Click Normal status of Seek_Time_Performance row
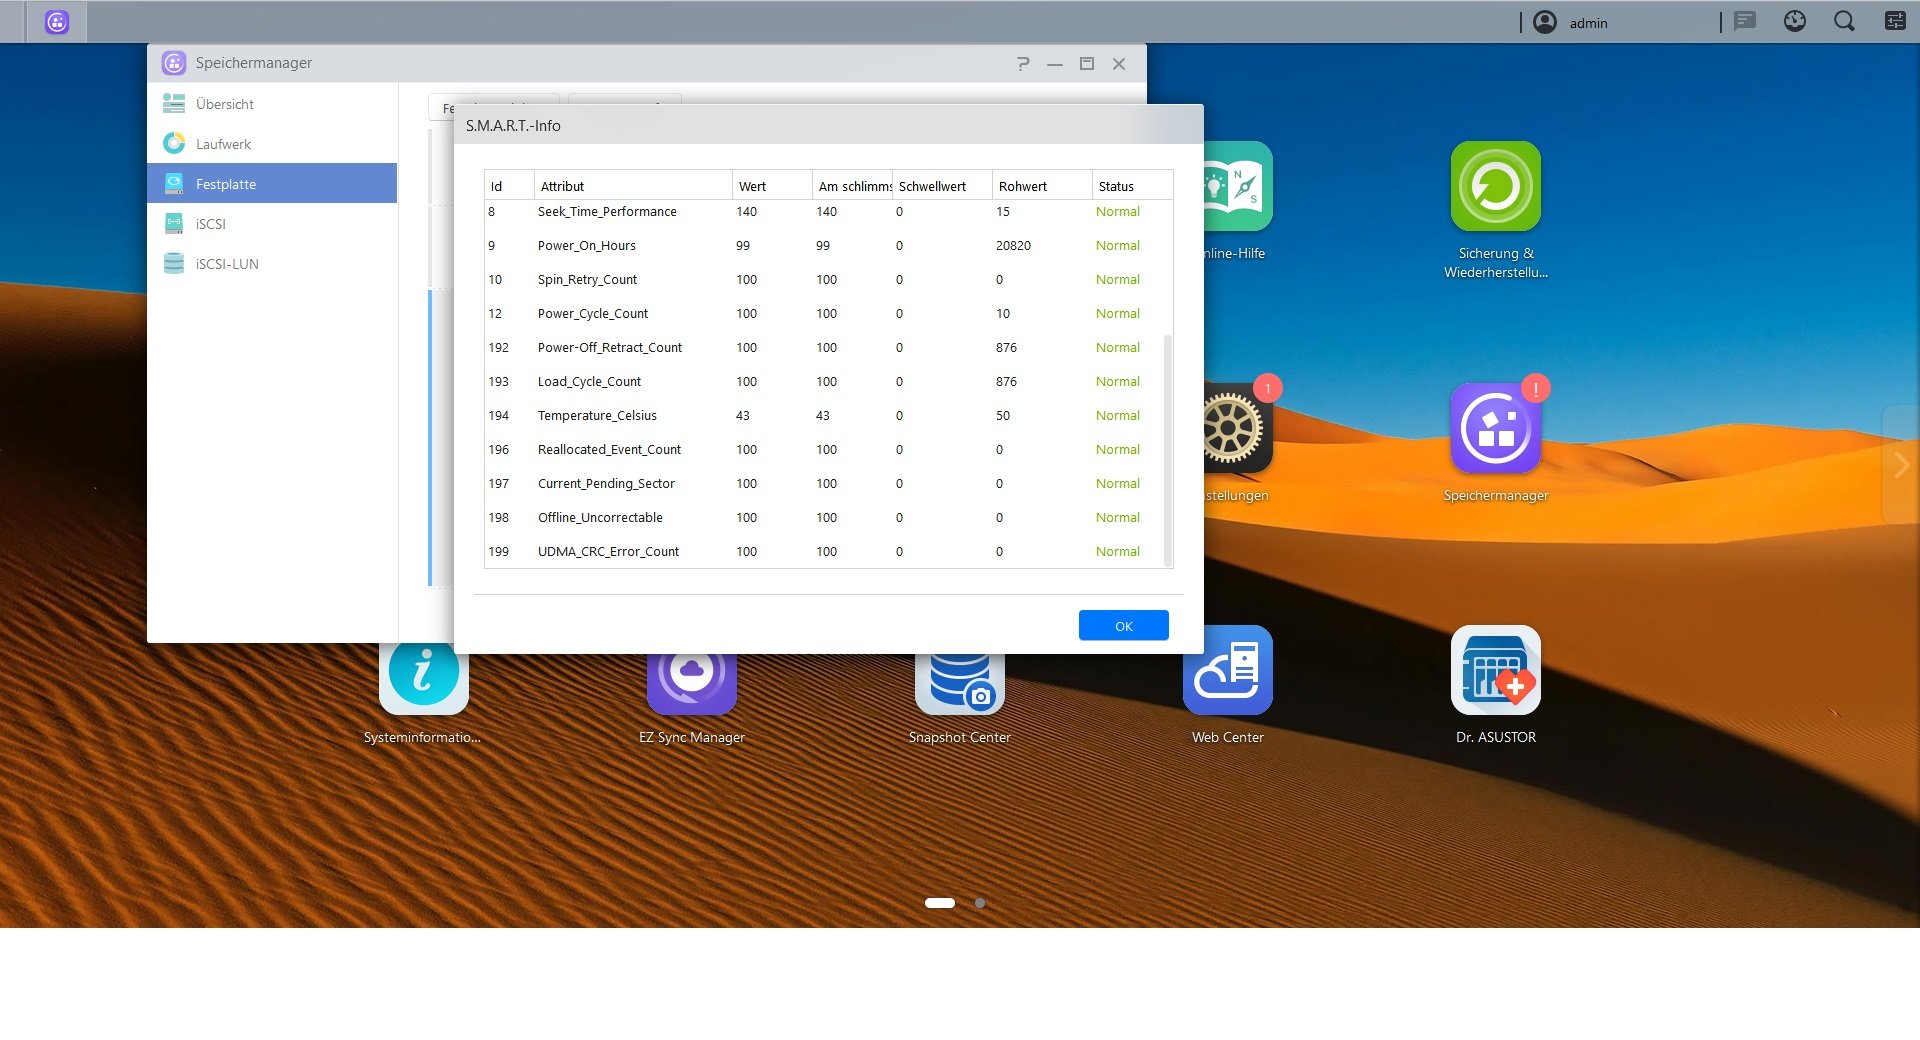The height and width of the screenshot is (1040, 1920). [x=1118, y=212]
